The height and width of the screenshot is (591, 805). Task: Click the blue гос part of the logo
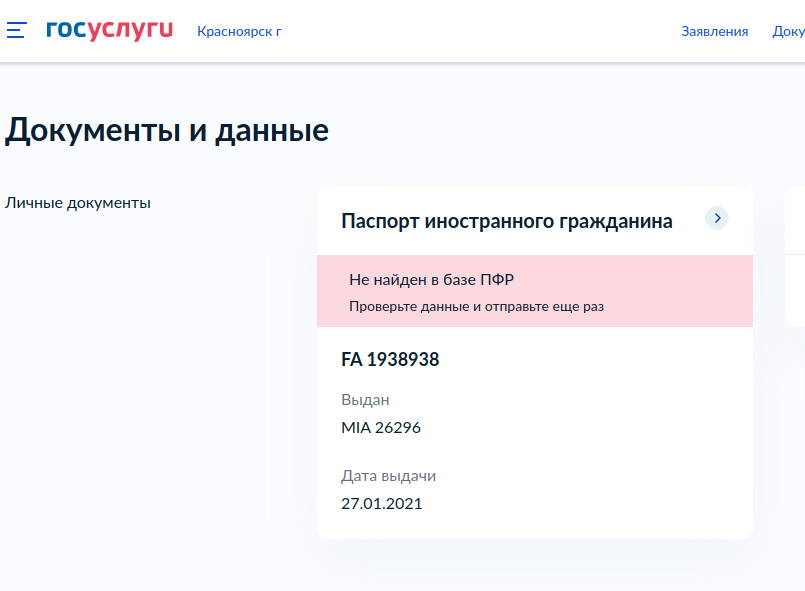[x=66, y=30]
